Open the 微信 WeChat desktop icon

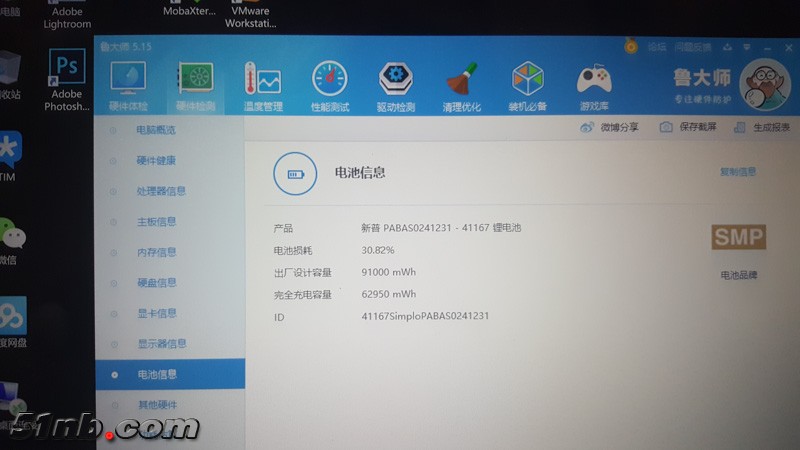(12, 241)
